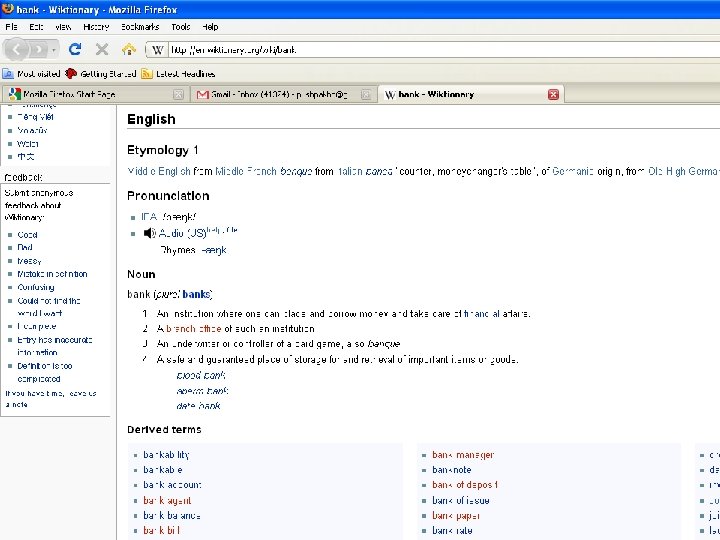
Task: Click the browser Forward arrow button
Action: [x=39, y=49]
